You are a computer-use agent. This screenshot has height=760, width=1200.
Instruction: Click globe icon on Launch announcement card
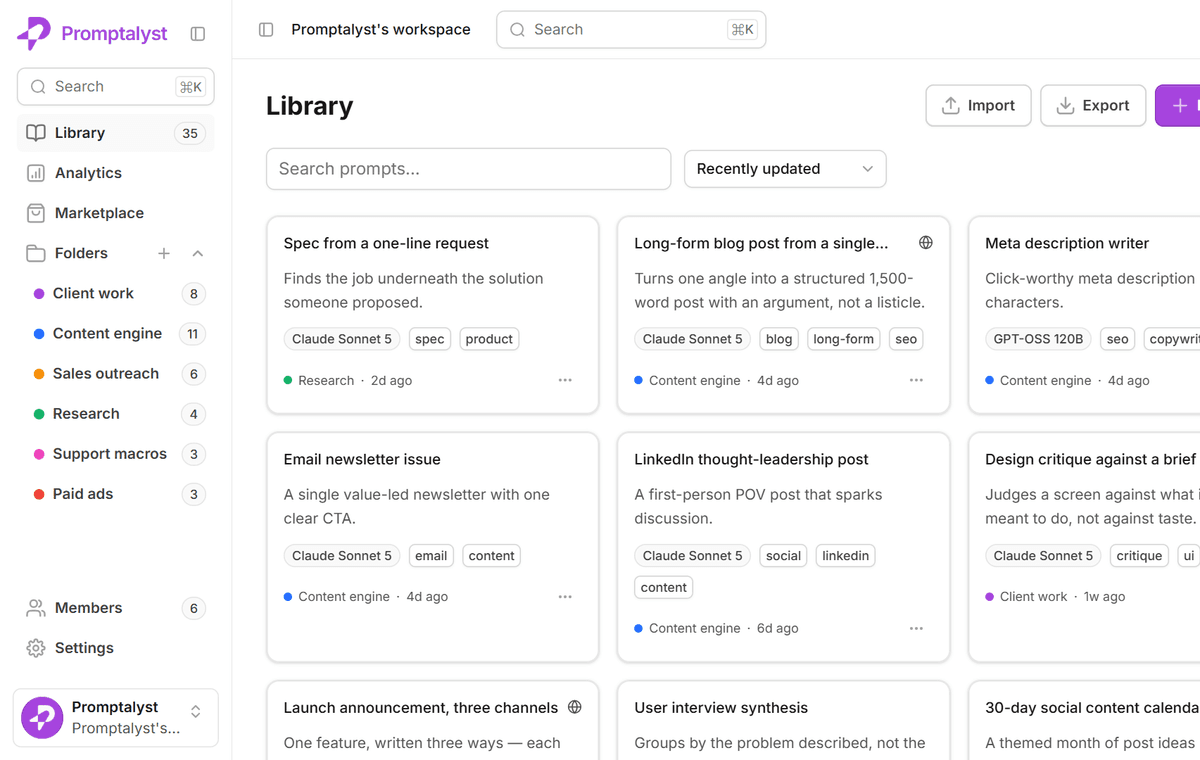click(x=575, y=707)
